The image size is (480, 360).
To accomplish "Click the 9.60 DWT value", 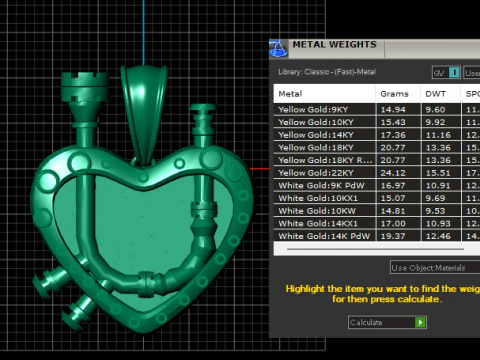I will click(435, 109).
